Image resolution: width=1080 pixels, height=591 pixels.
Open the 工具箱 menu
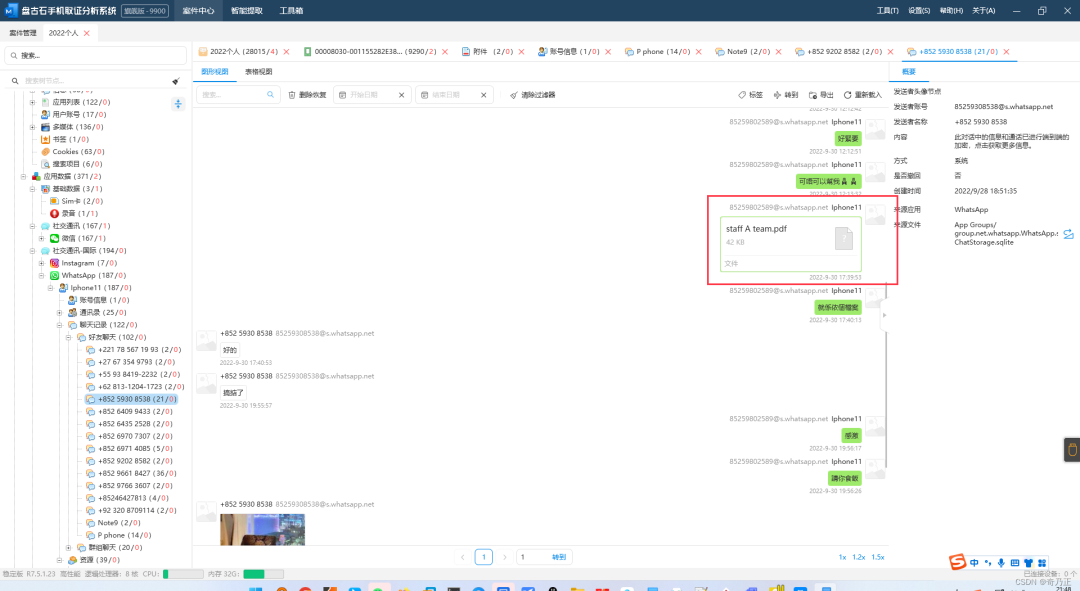tap(291, 10)
